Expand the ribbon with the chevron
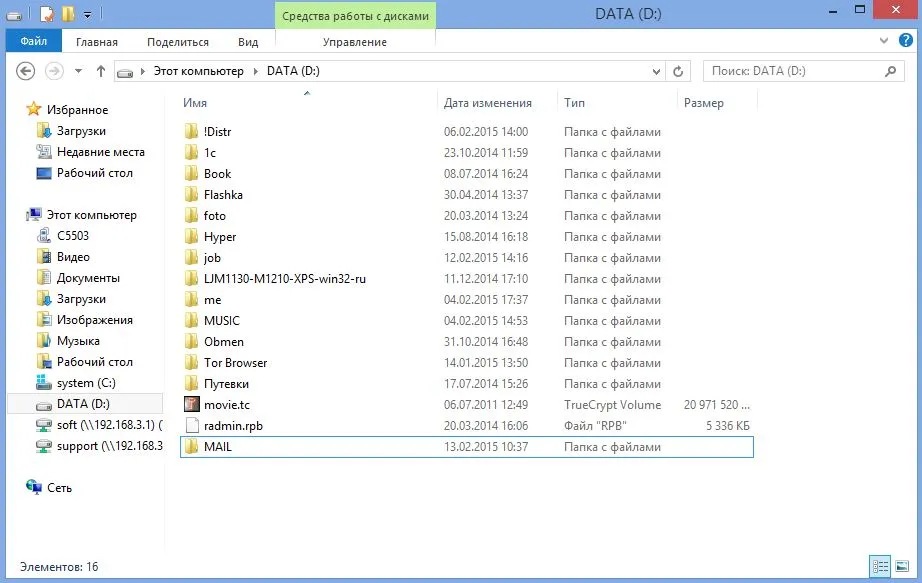The height and width of the screenshot is (583, 922). point(884,41)
